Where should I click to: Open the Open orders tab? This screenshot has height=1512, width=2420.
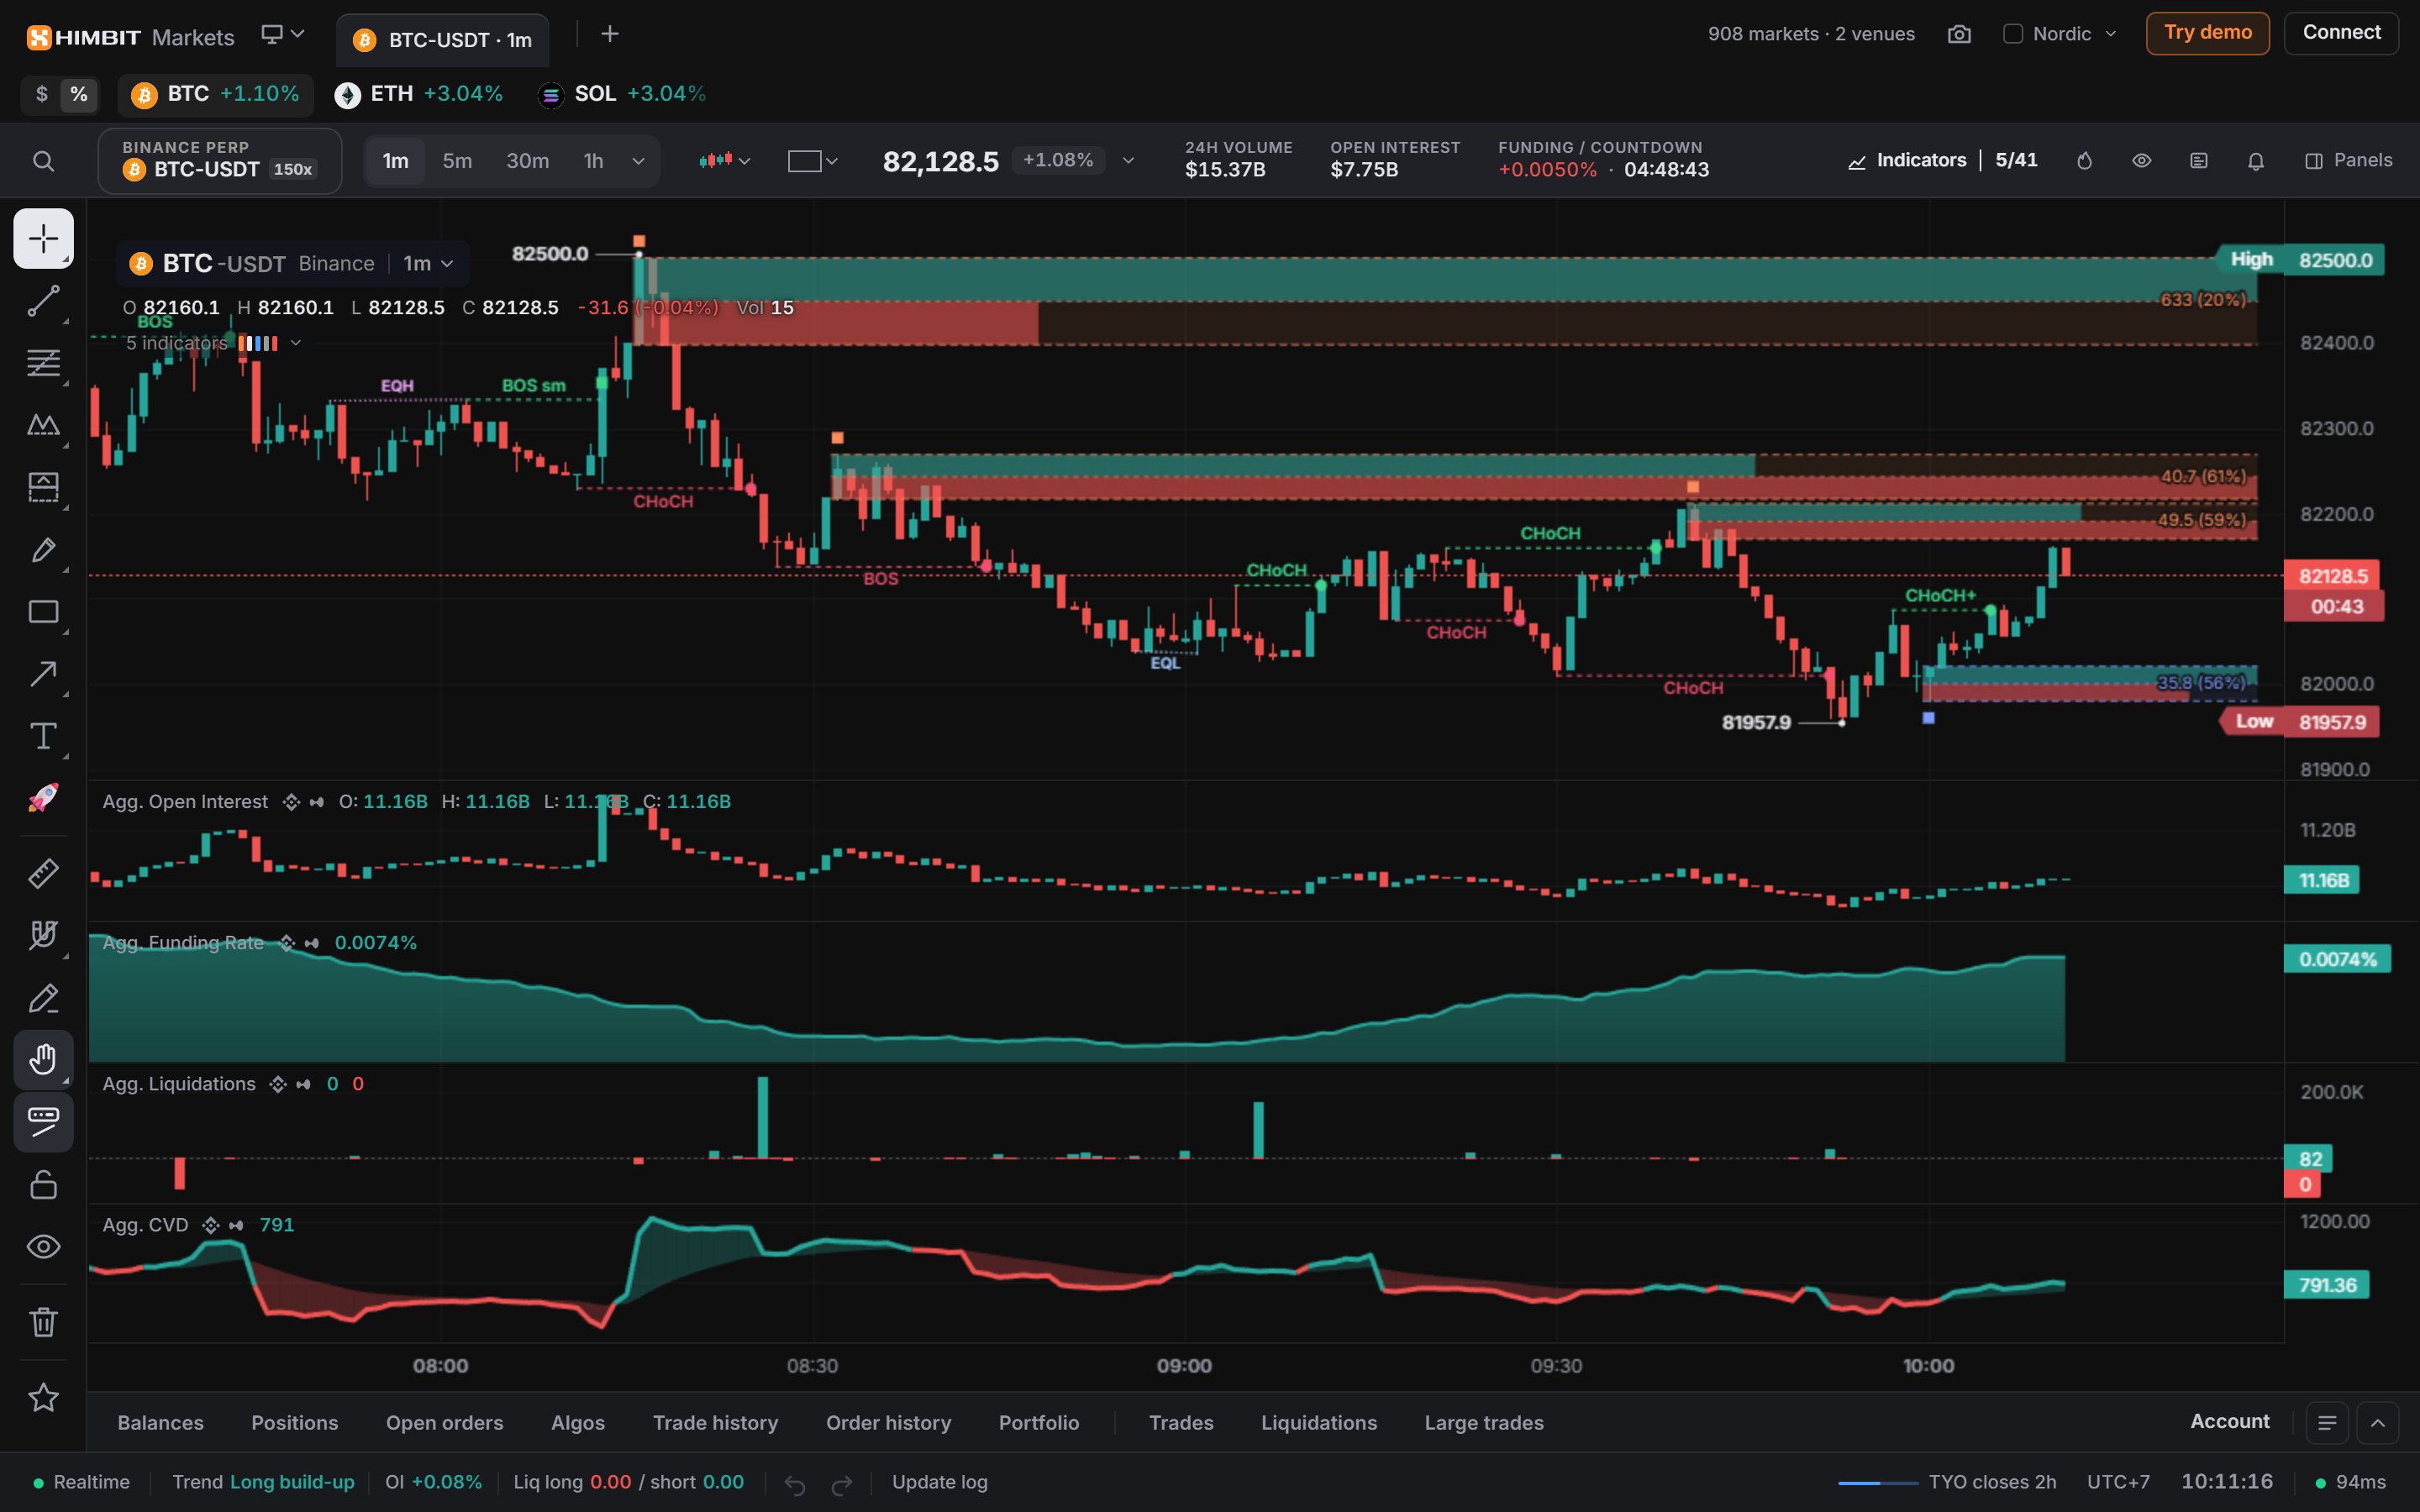pos(444,1422)
